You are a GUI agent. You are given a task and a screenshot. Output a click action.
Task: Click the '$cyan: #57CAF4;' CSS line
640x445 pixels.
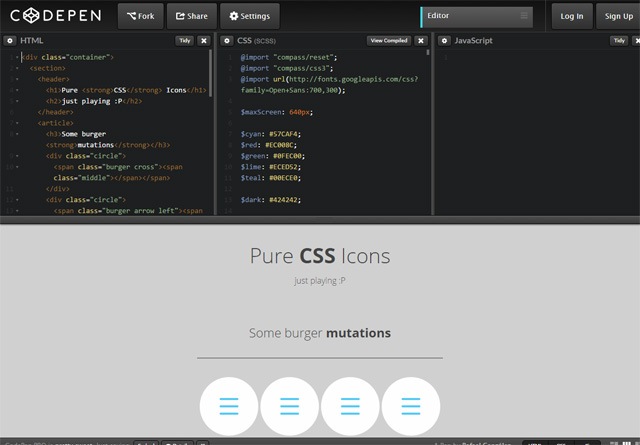pos(271,134)
